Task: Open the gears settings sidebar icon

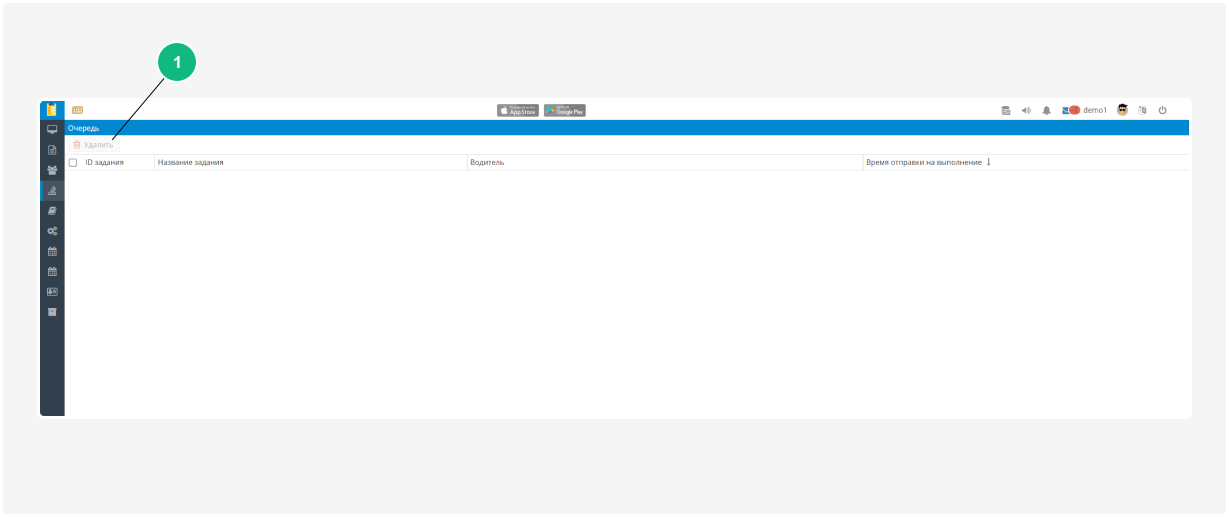Action: [52, 231]
